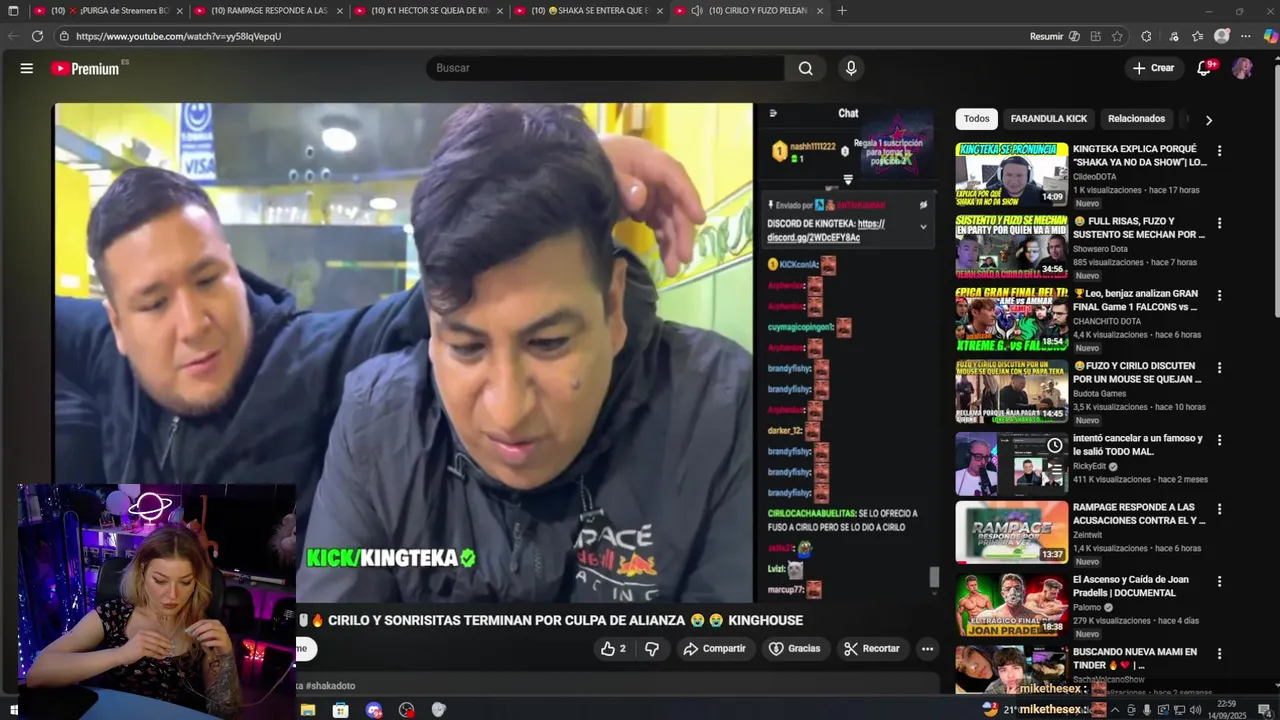This screenshot has width=1280, height=720.
Task: Like the video with thumbs up
Action: coord(613,649)
